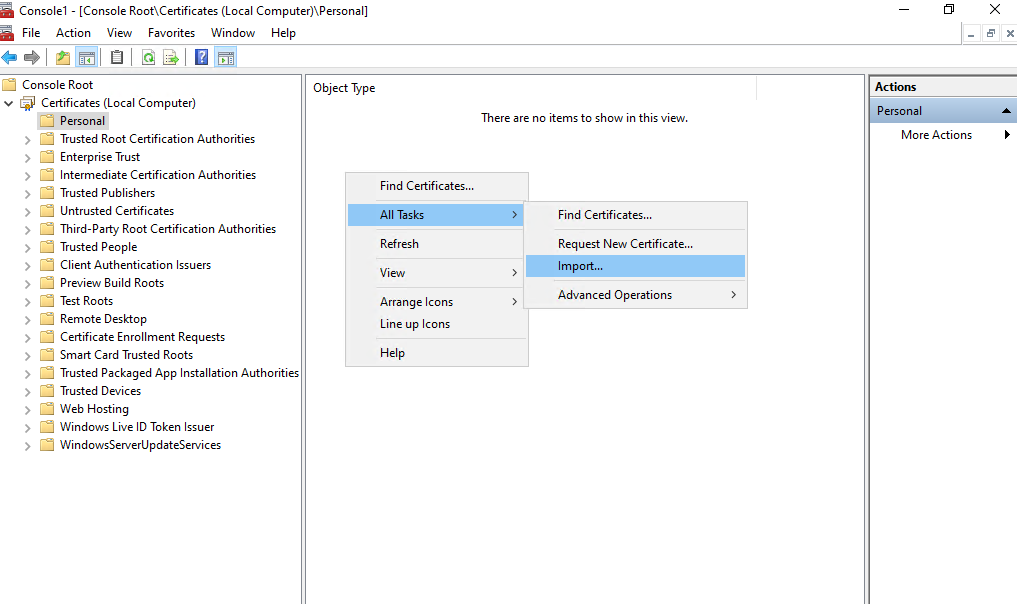
Task: Expand the Third-Party Root Certification Authorities node
Action: coord(27,230)
